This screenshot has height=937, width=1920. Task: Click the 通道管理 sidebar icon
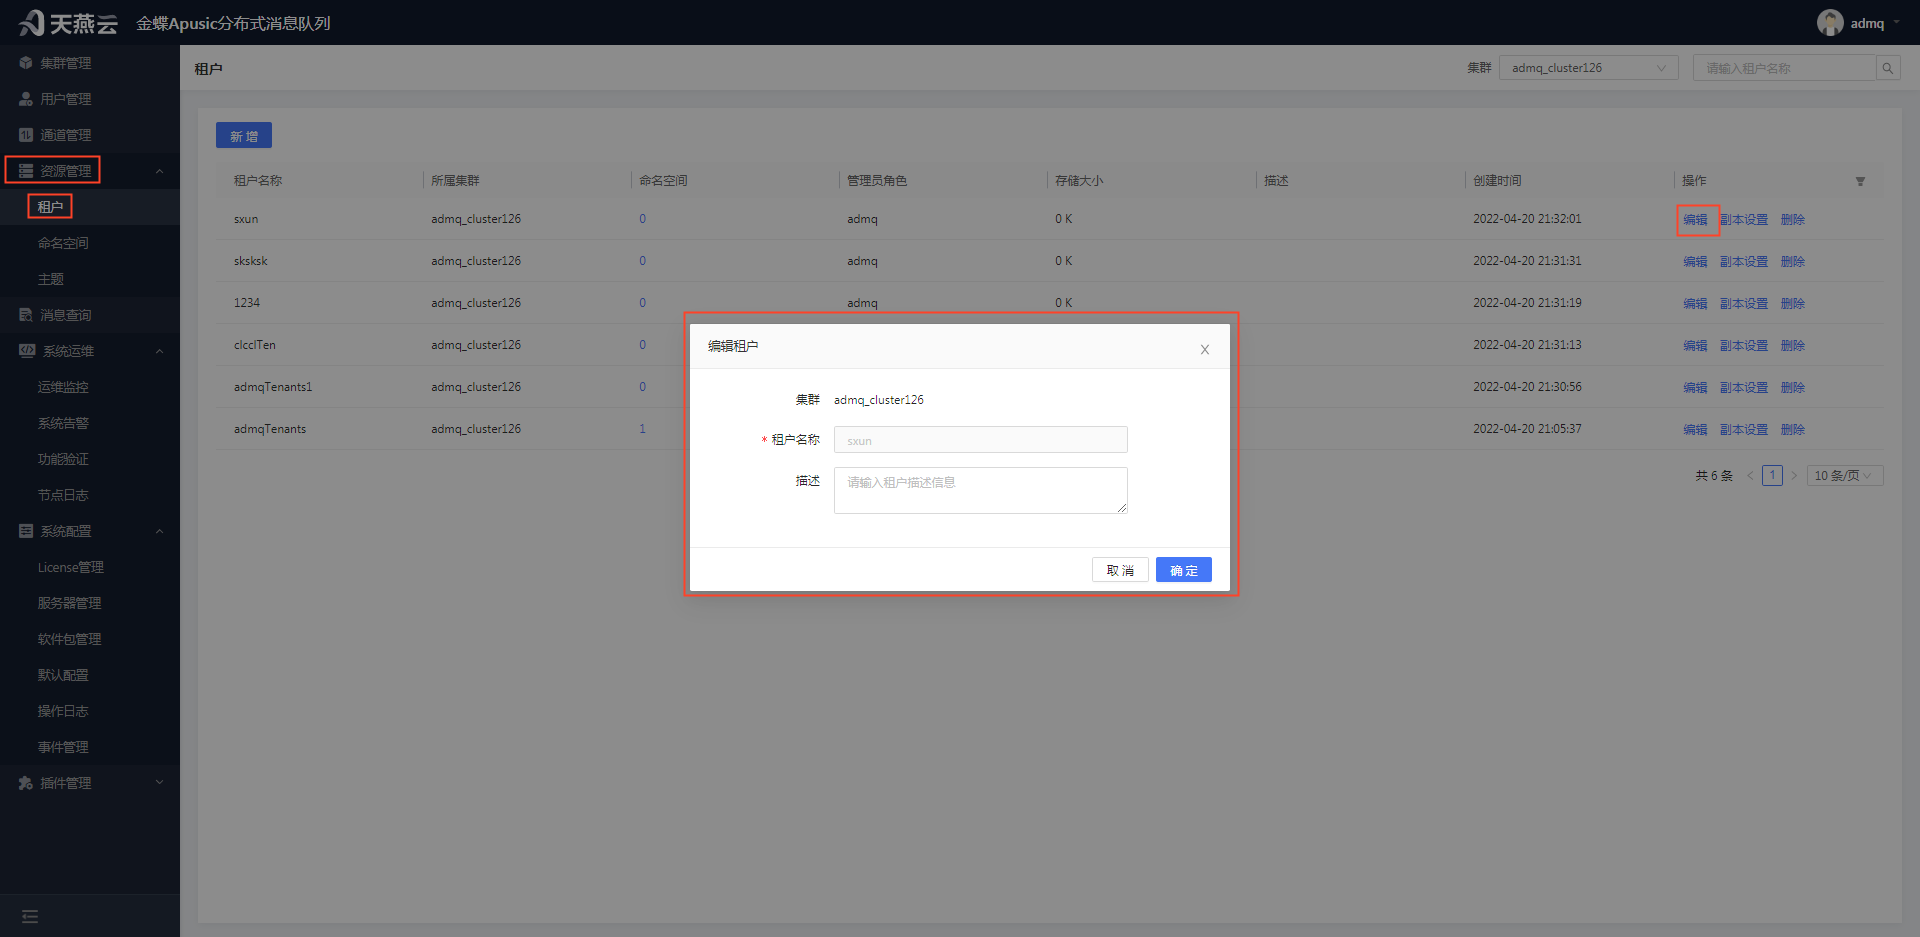pos(26,135)
